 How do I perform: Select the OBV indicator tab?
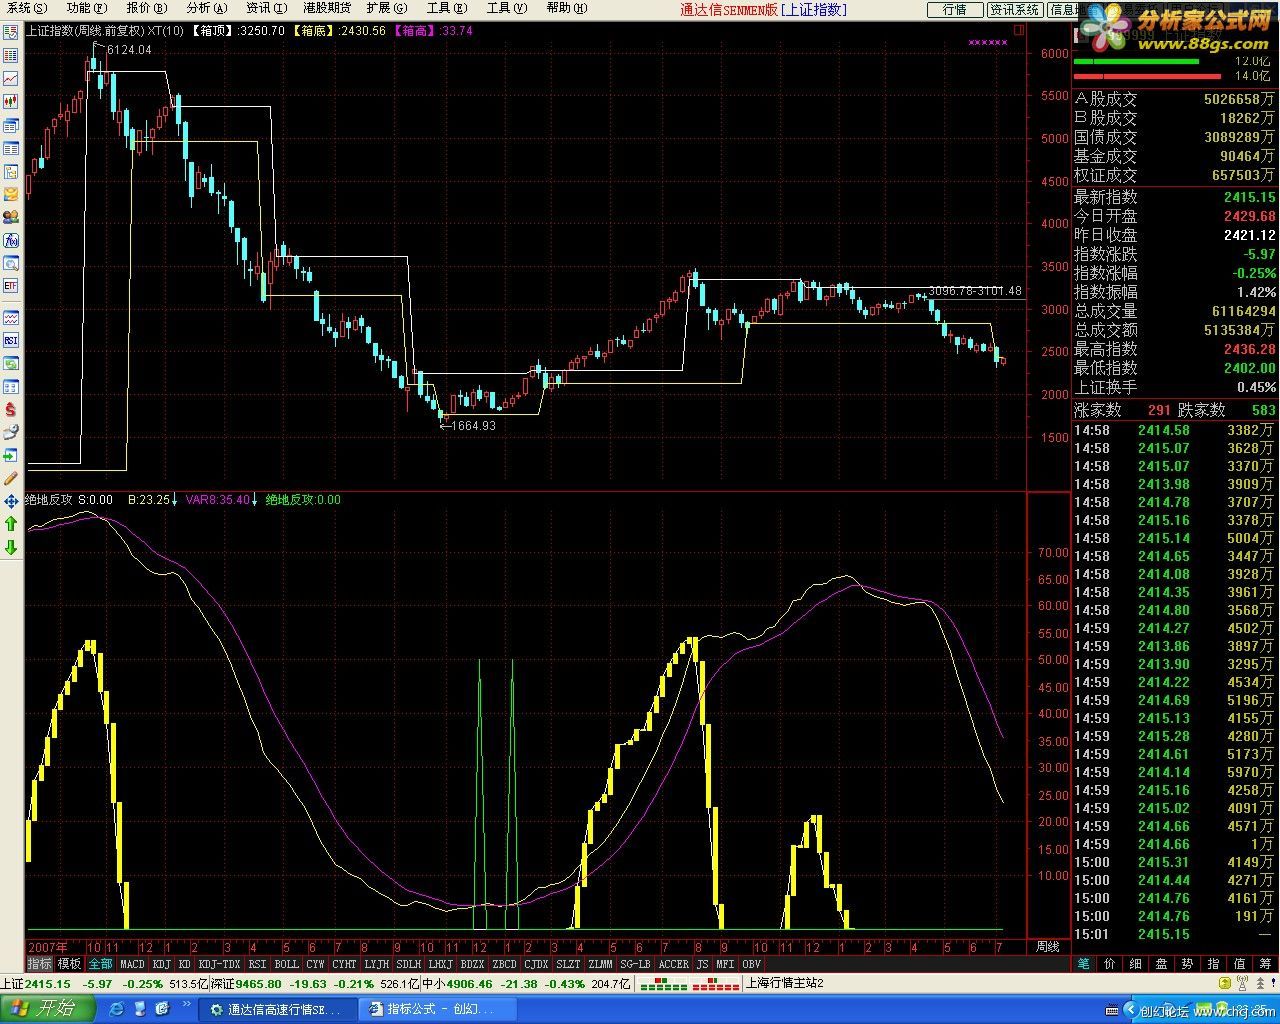point(751,964)
